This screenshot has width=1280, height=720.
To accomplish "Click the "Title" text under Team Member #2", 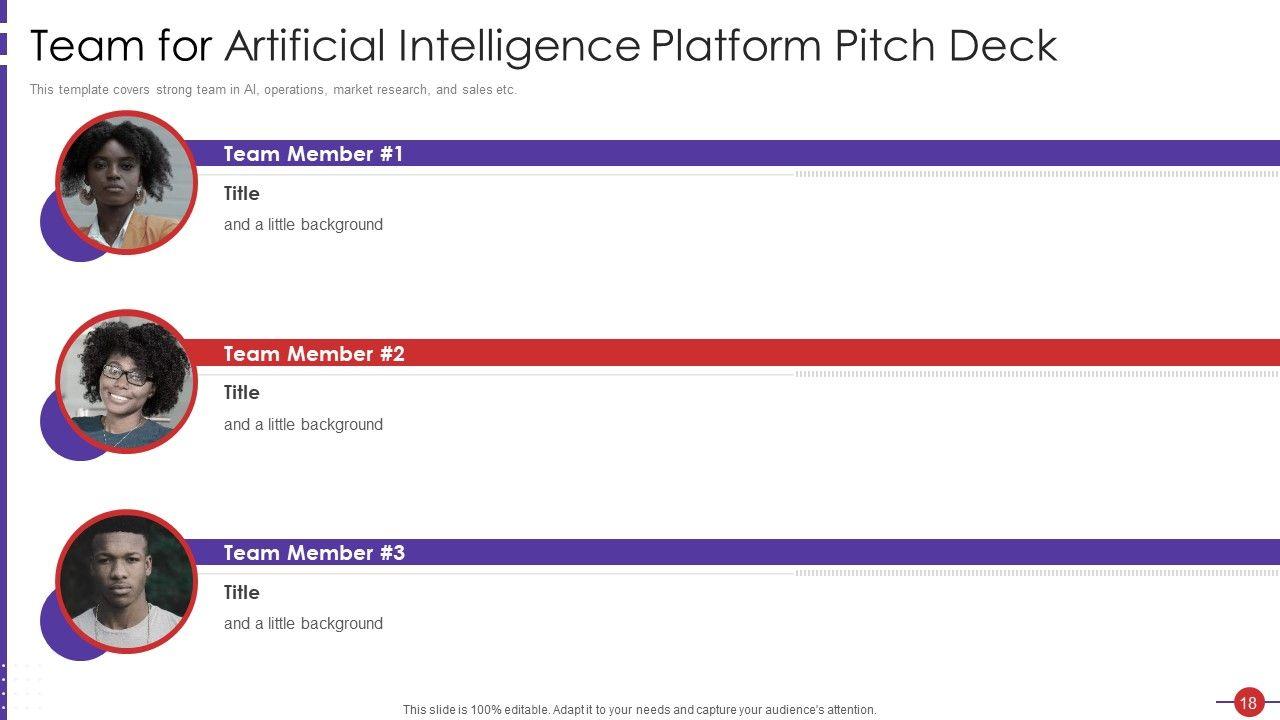I will [x=241, y=392].
